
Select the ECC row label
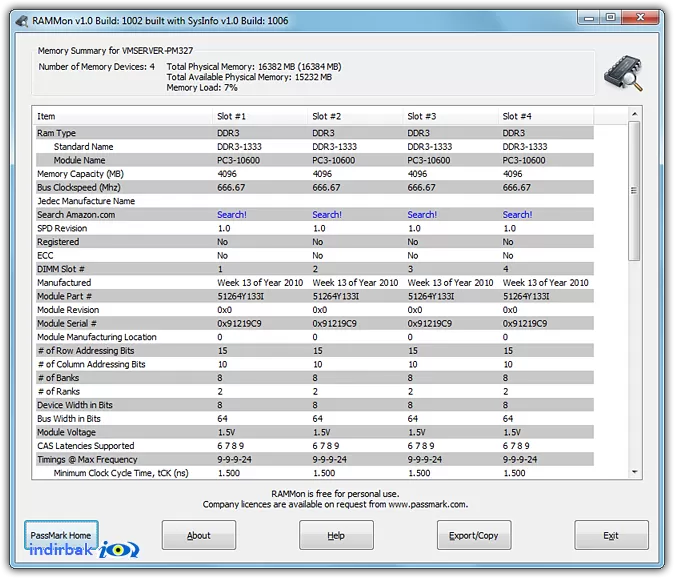[x=45, y=255]
